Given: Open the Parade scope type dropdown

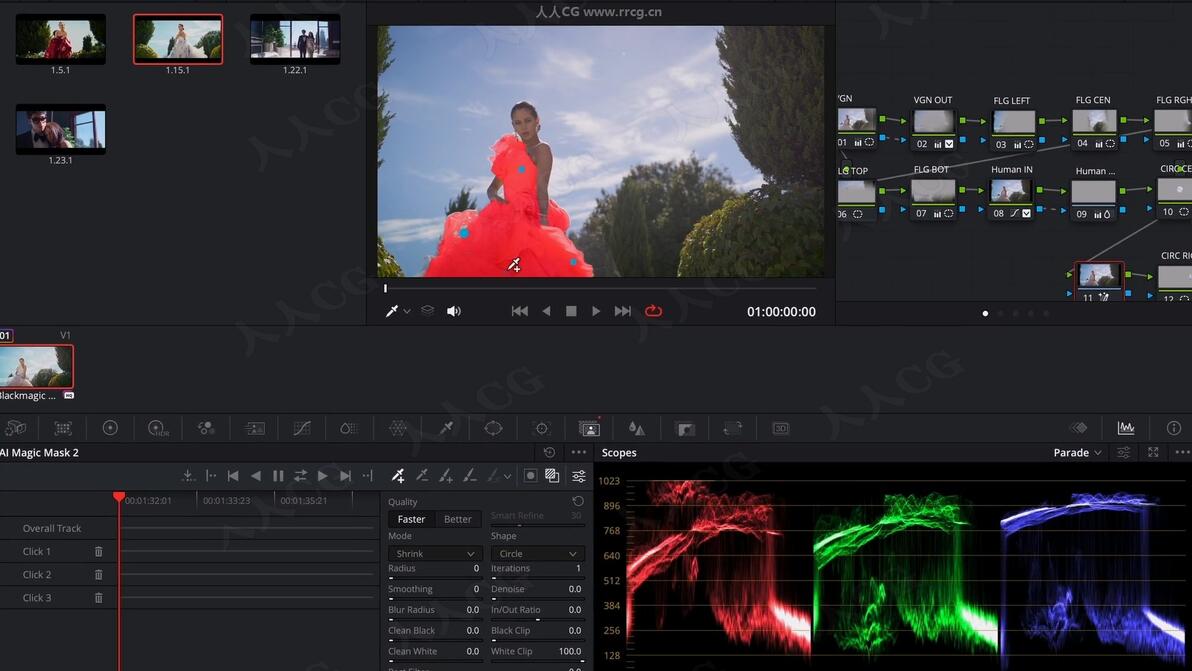Looking at the screenshot, I should [1077, 453].
